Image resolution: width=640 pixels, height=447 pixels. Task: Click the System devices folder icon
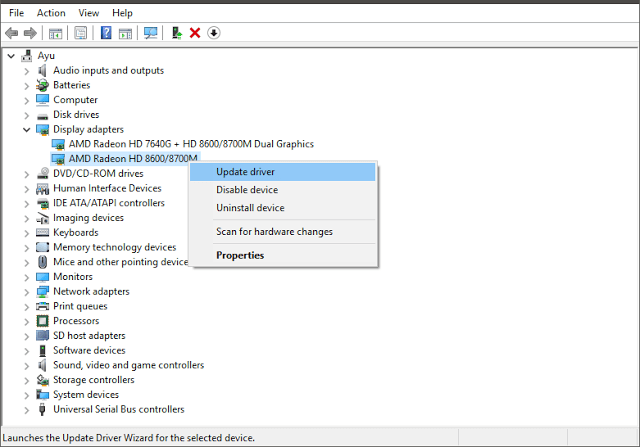tap(42, 394)
